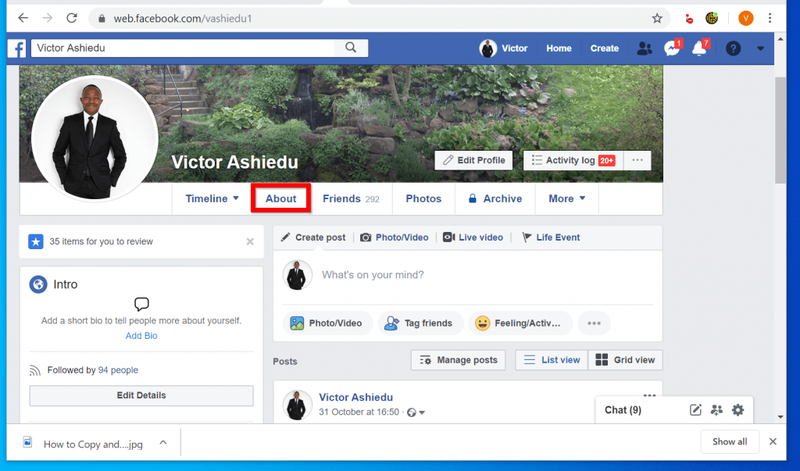Open the Chat (9) panel
The width and height of the screenshot is (800, 471).
click(x=622, y=410)
